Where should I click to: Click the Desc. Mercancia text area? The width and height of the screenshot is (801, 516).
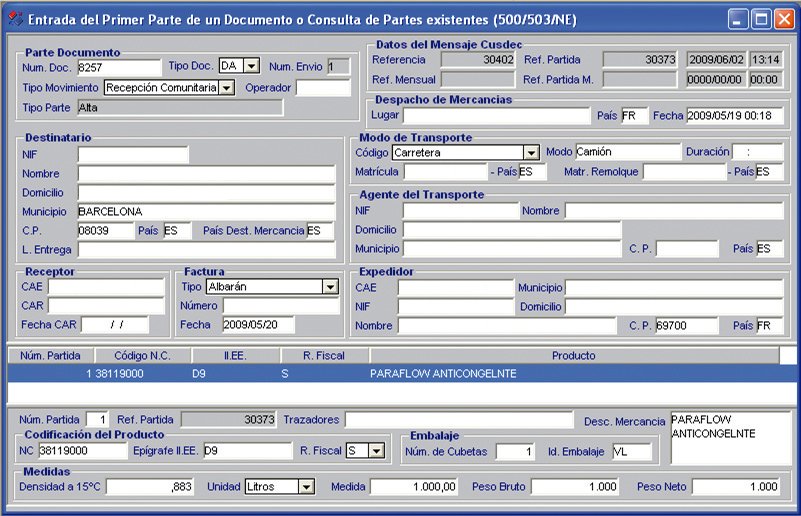[x=729, y=437]
